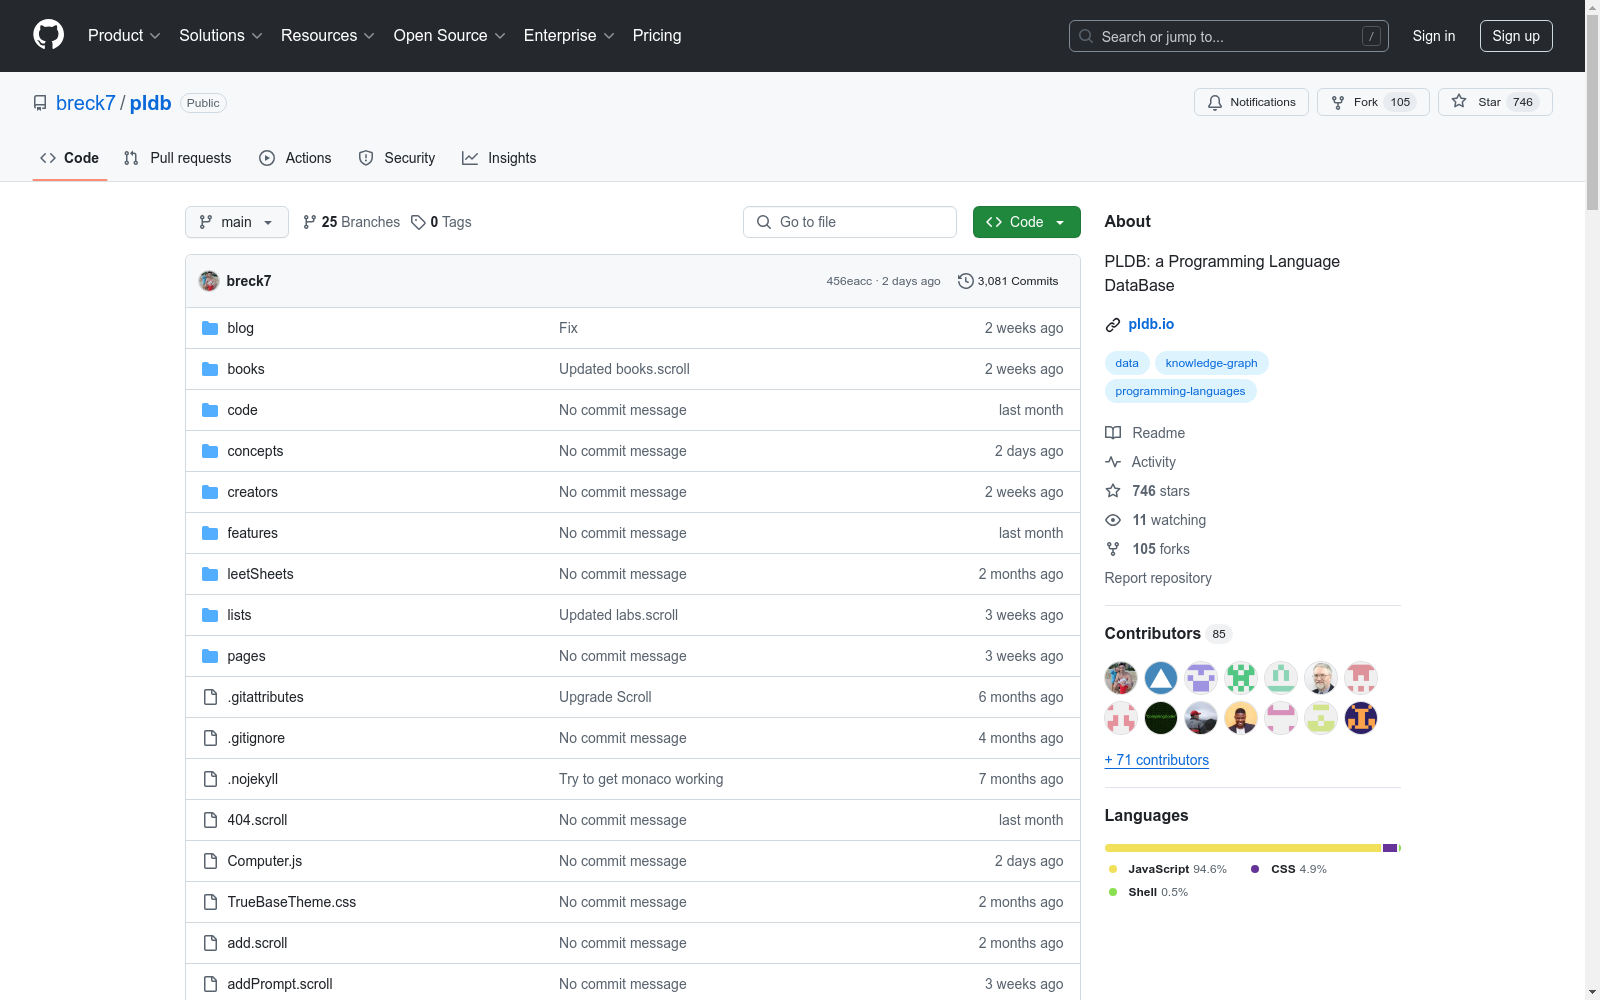This screenshot has height=1000, width=1600.
Task: Expand the Resources menu
Action: point(328,36)
